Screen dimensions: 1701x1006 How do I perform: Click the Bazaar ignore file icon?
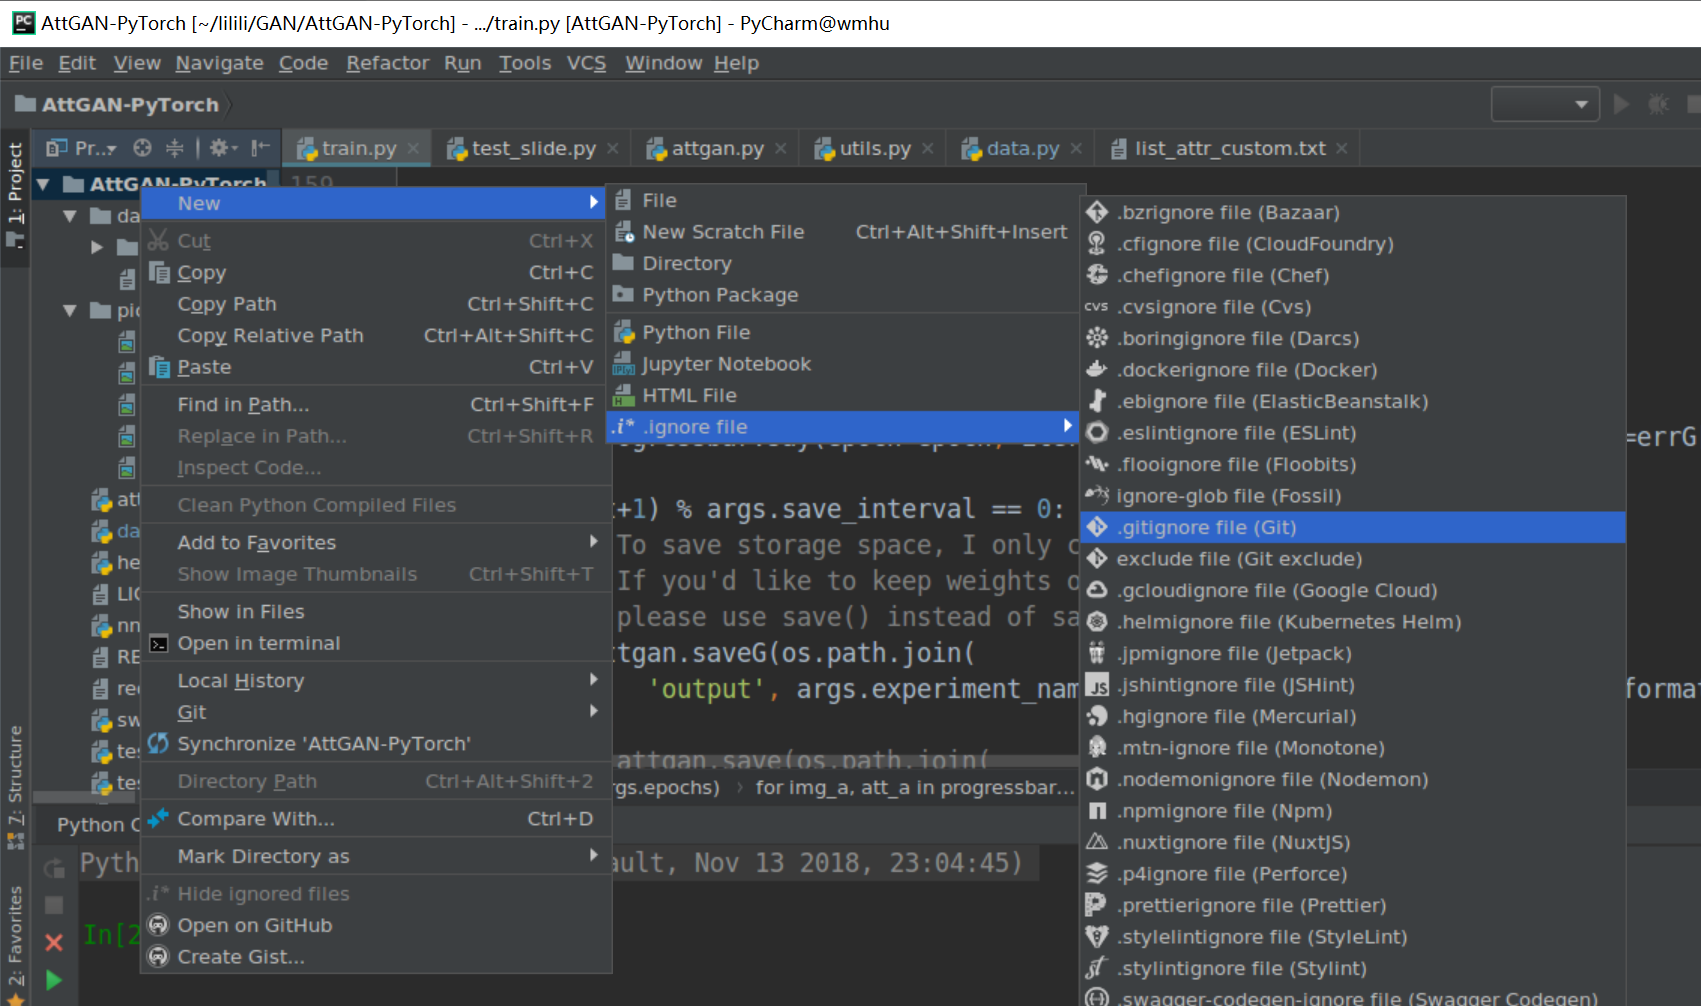1097,212
